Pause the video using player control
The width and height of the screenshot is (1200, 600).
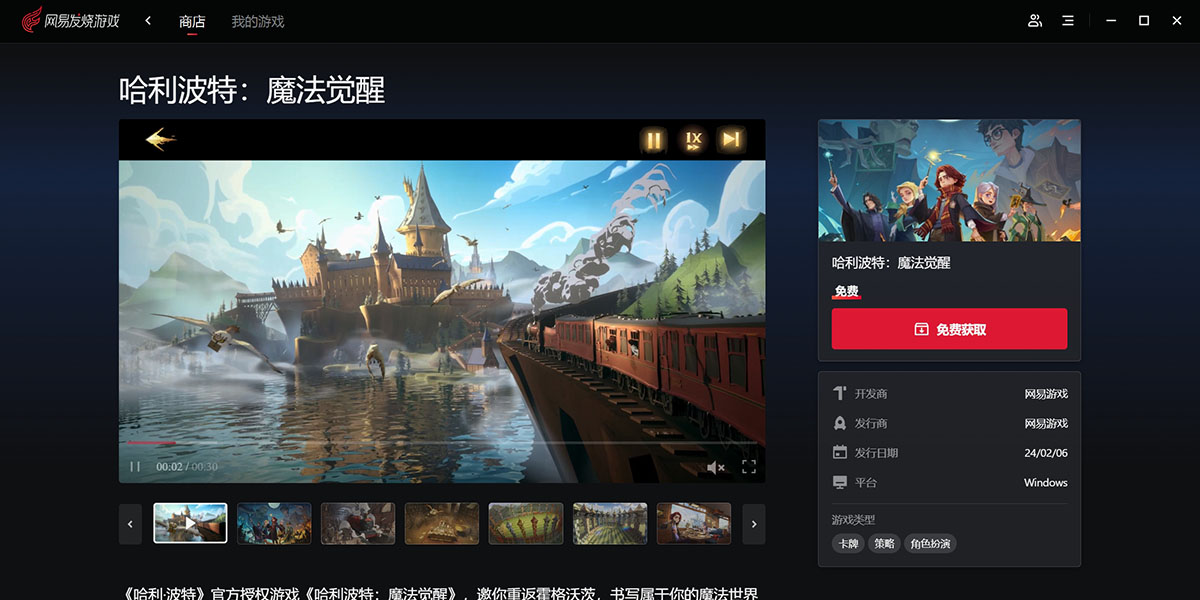pyautogui.click(x=135, y=467)
